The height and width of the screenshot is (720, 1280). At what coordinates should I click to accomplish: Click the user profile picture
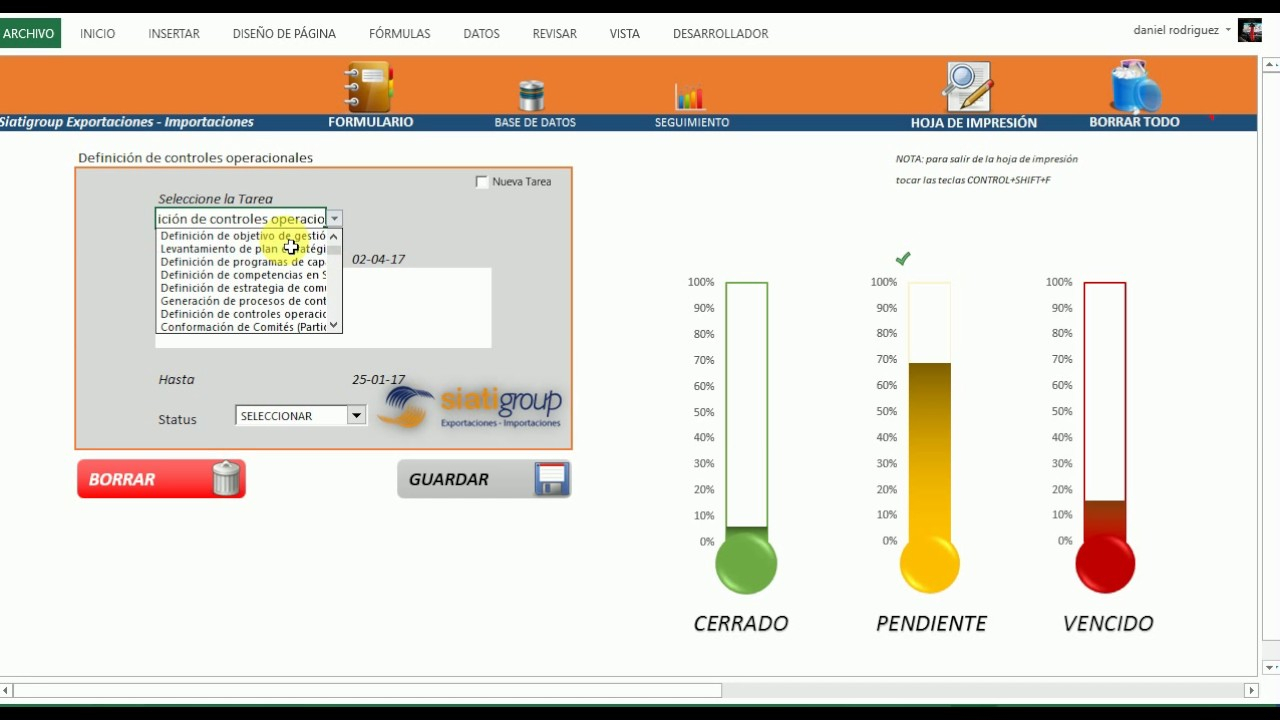[1250, 31]
